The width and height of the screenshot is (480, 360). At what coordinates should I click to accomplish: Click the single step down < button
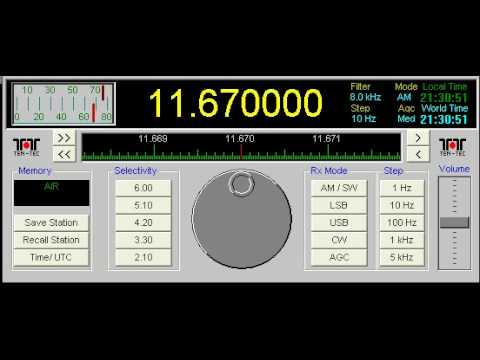418,154
